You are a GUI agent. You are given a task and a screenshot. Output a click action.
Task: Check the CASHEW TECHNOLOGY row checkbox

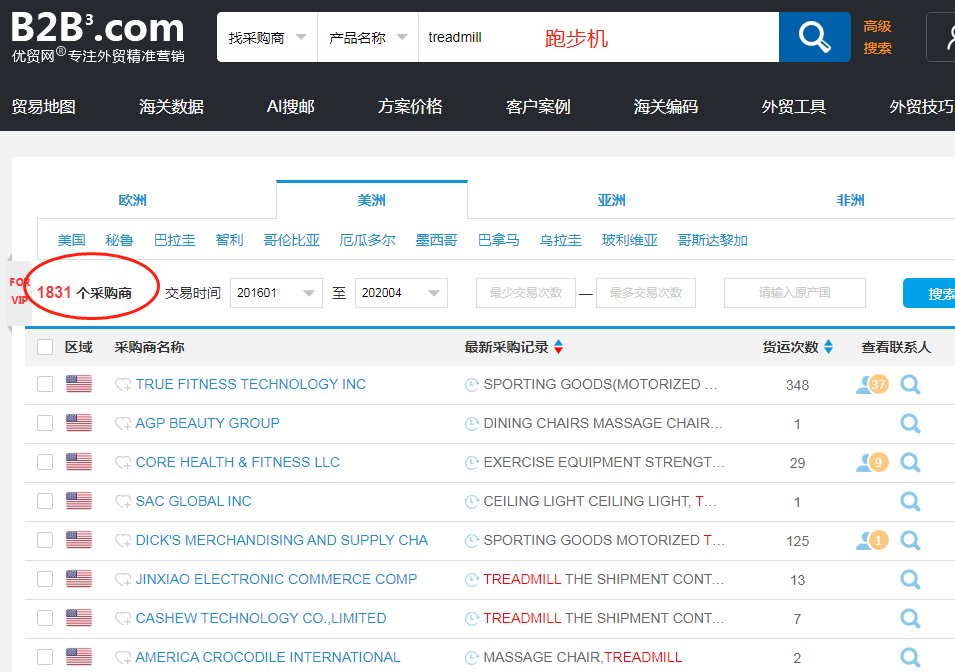[45, 618]
